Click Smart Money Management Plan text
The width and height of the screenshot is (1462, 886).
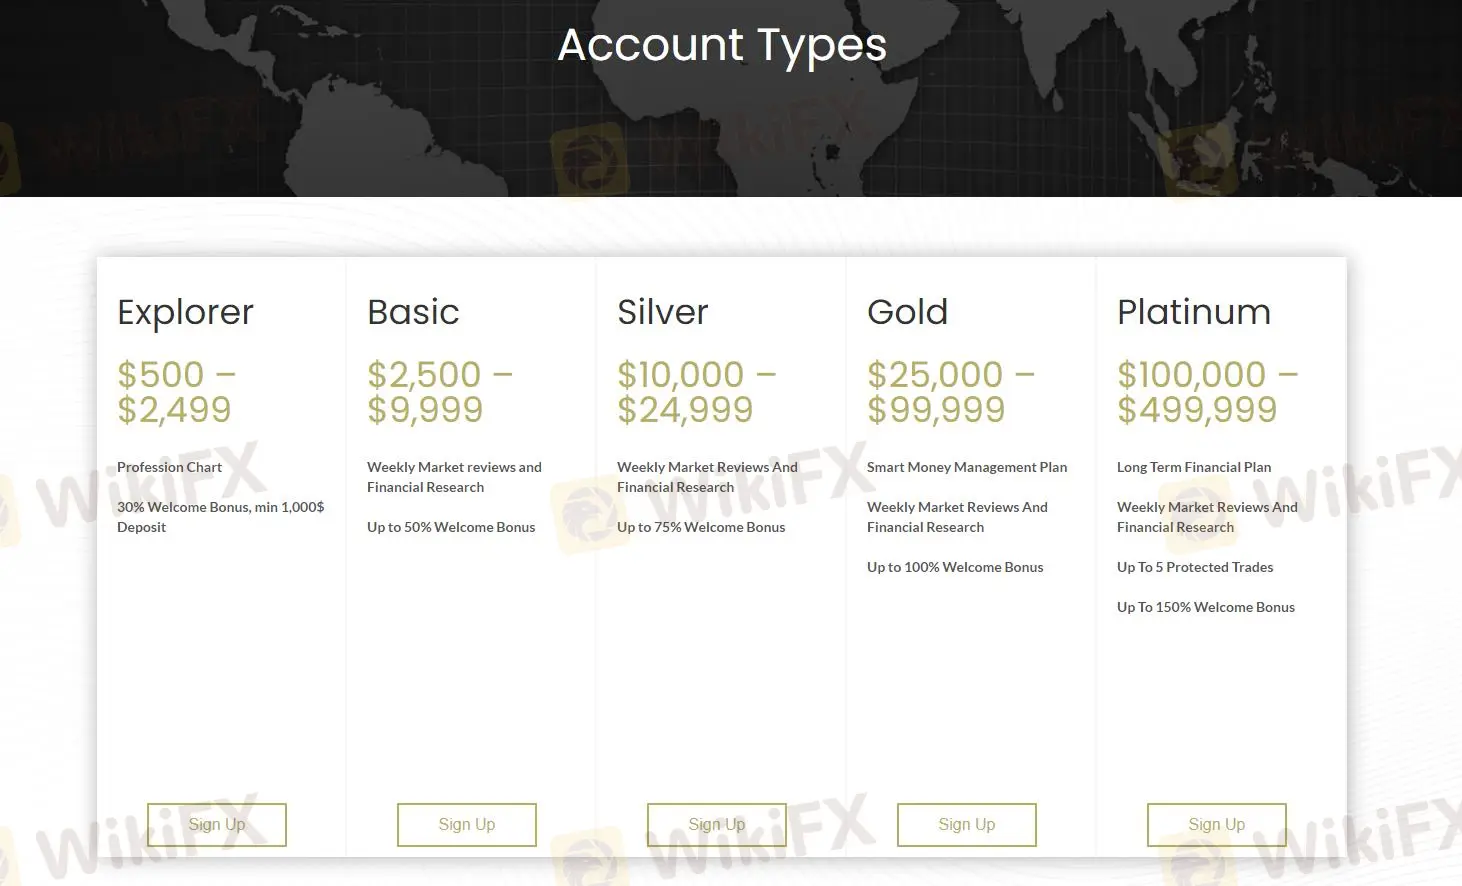pos(967,467)
